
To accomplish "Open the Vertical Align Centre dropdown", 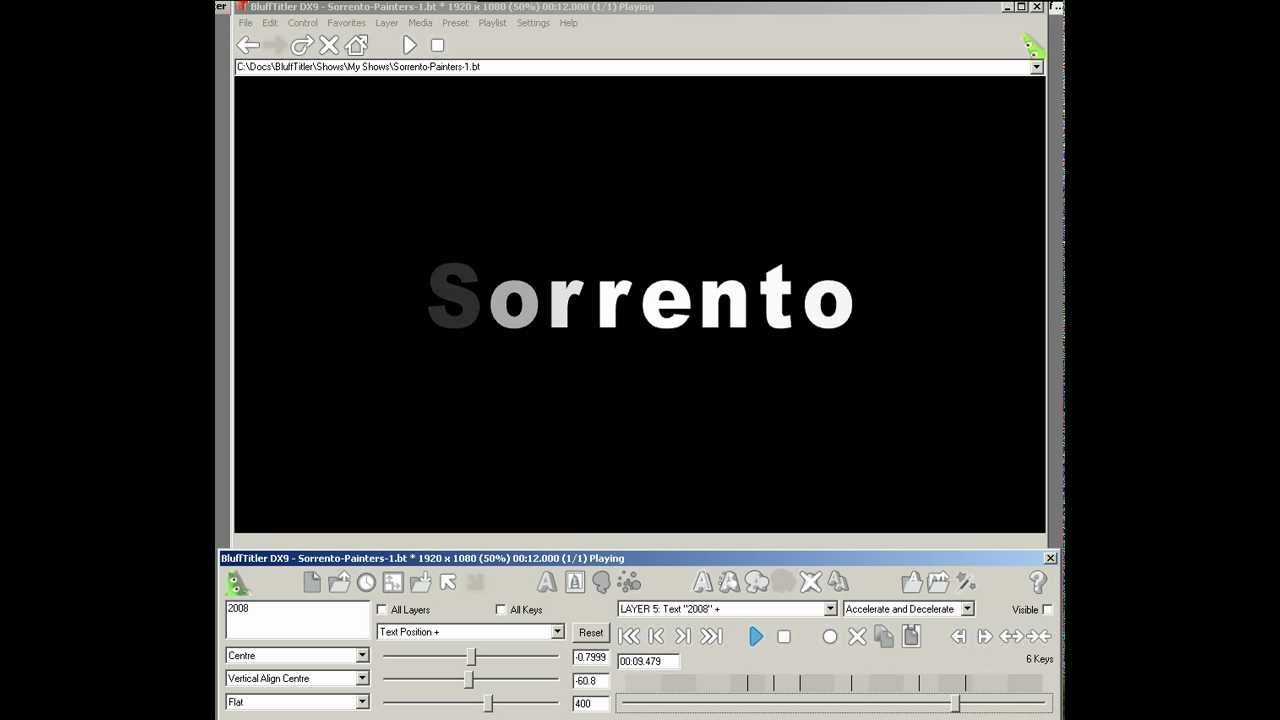I will click(x=362, y=679).
